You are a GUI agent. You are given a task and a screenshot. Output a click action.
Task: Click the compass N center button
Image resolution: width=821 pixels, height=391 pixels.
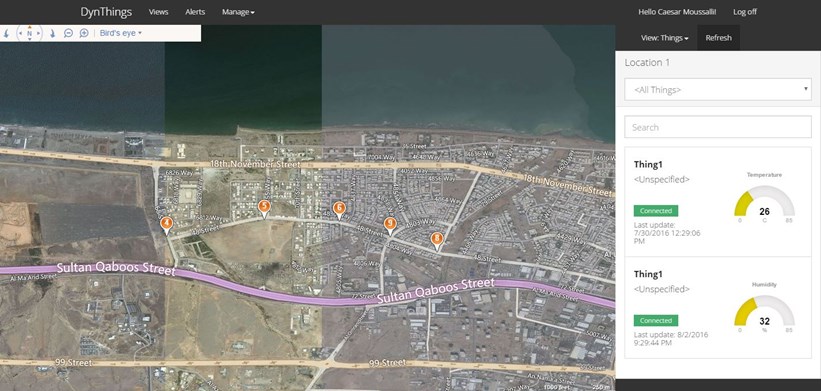click(x=29, y=33)
